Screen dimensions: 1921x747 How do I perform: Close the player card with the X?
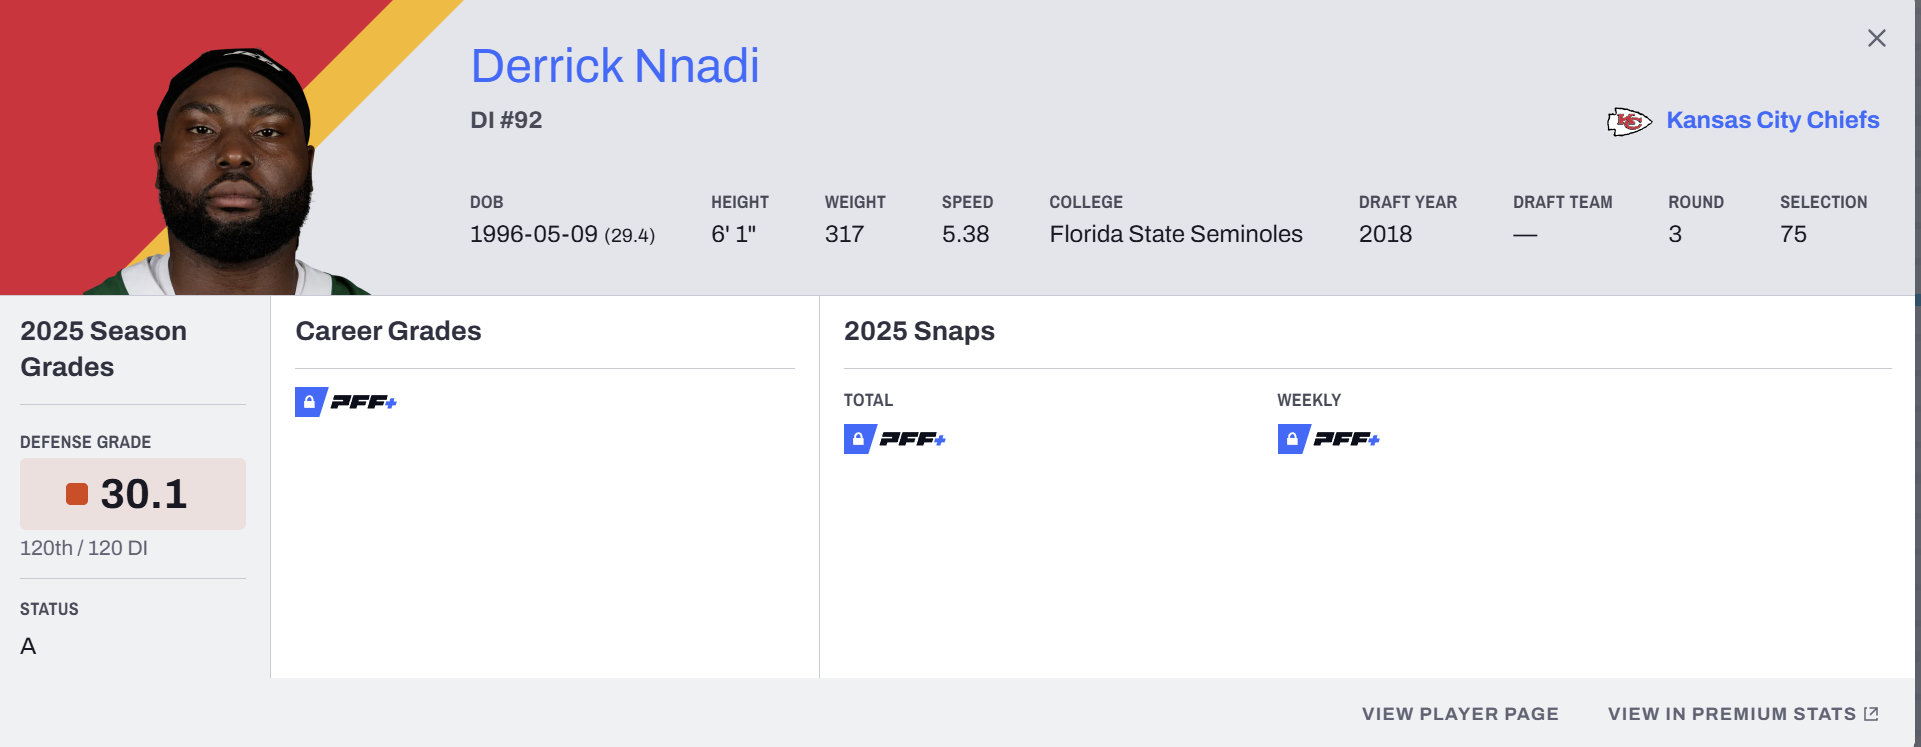[1876, 38]
